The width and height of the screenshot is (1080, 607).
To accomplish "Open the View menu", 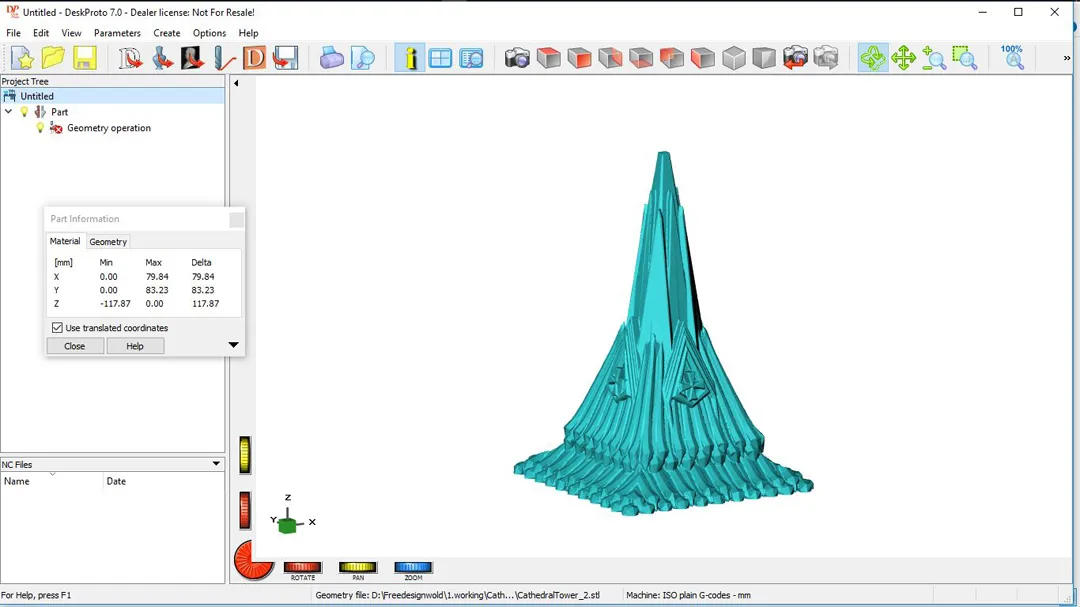I will (x=71, y=32).
